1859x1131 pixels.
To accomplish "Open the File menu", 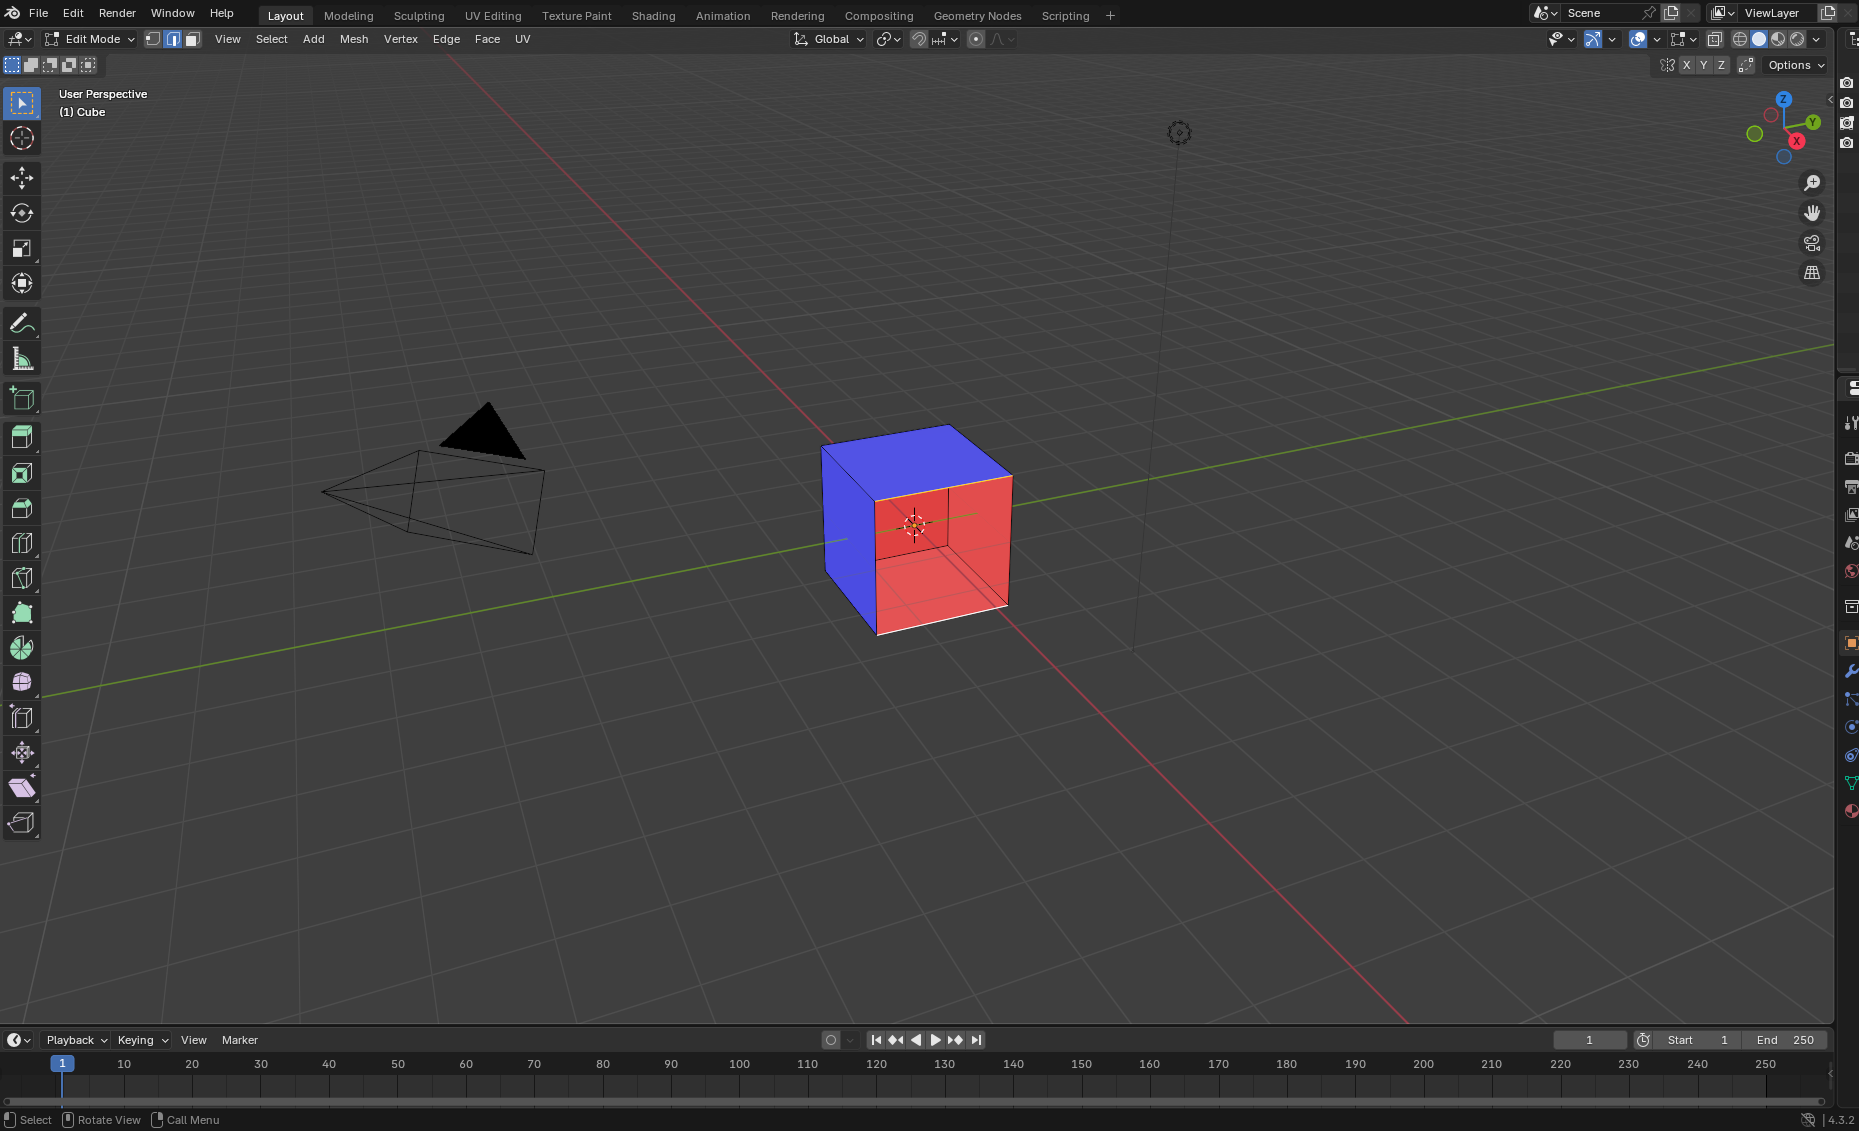I will click(38, 13).
